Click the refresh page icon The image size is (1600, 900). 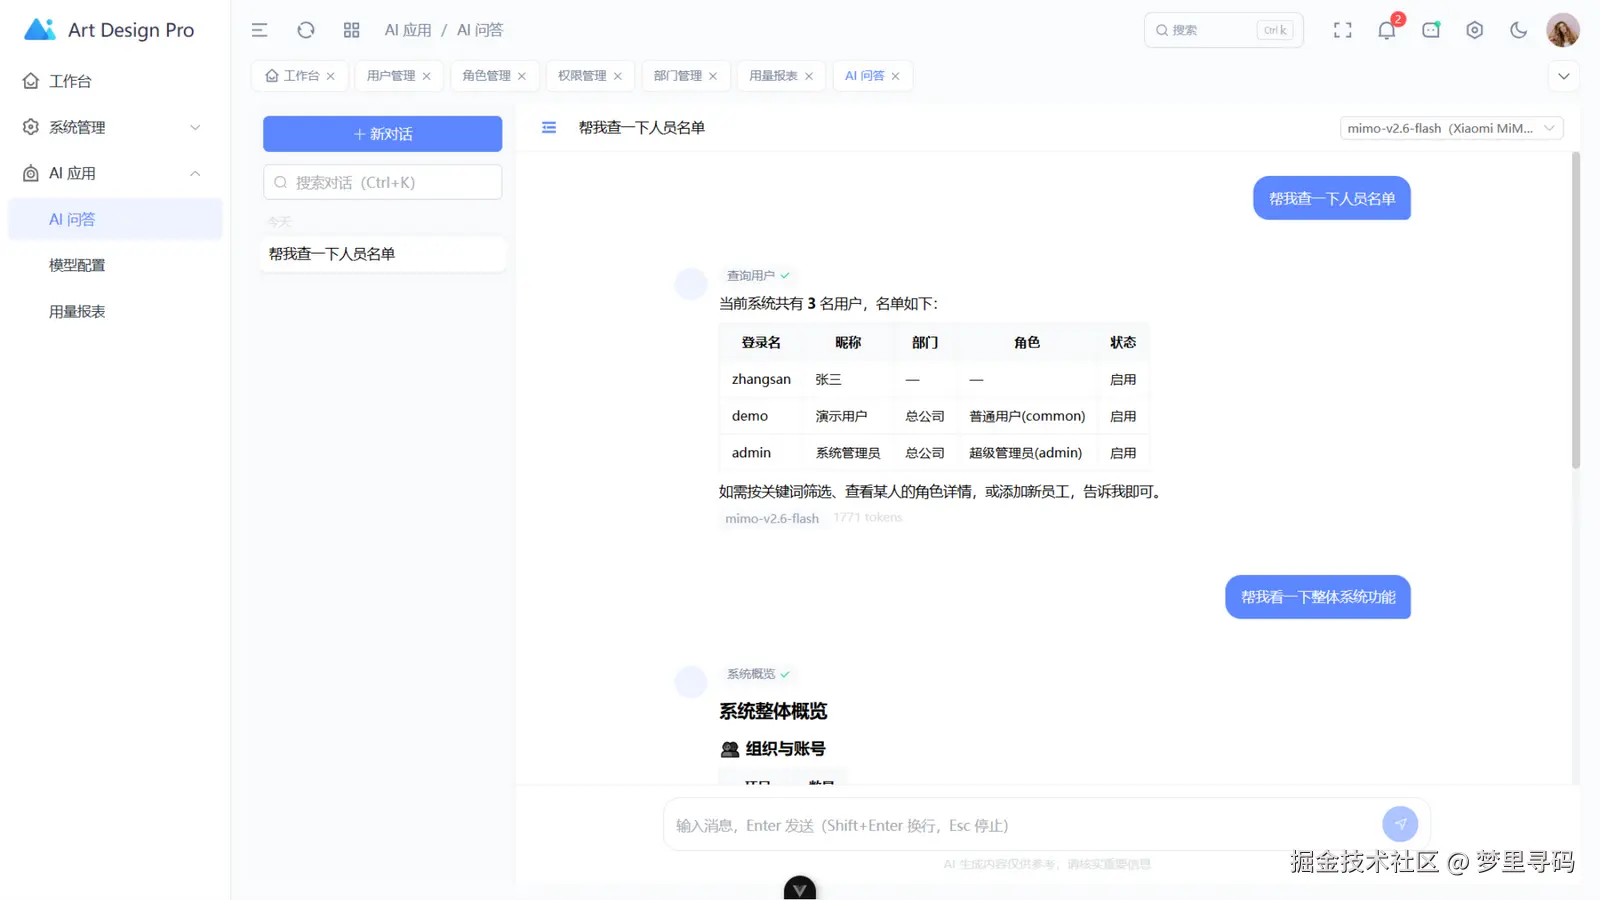coord(306,30)
